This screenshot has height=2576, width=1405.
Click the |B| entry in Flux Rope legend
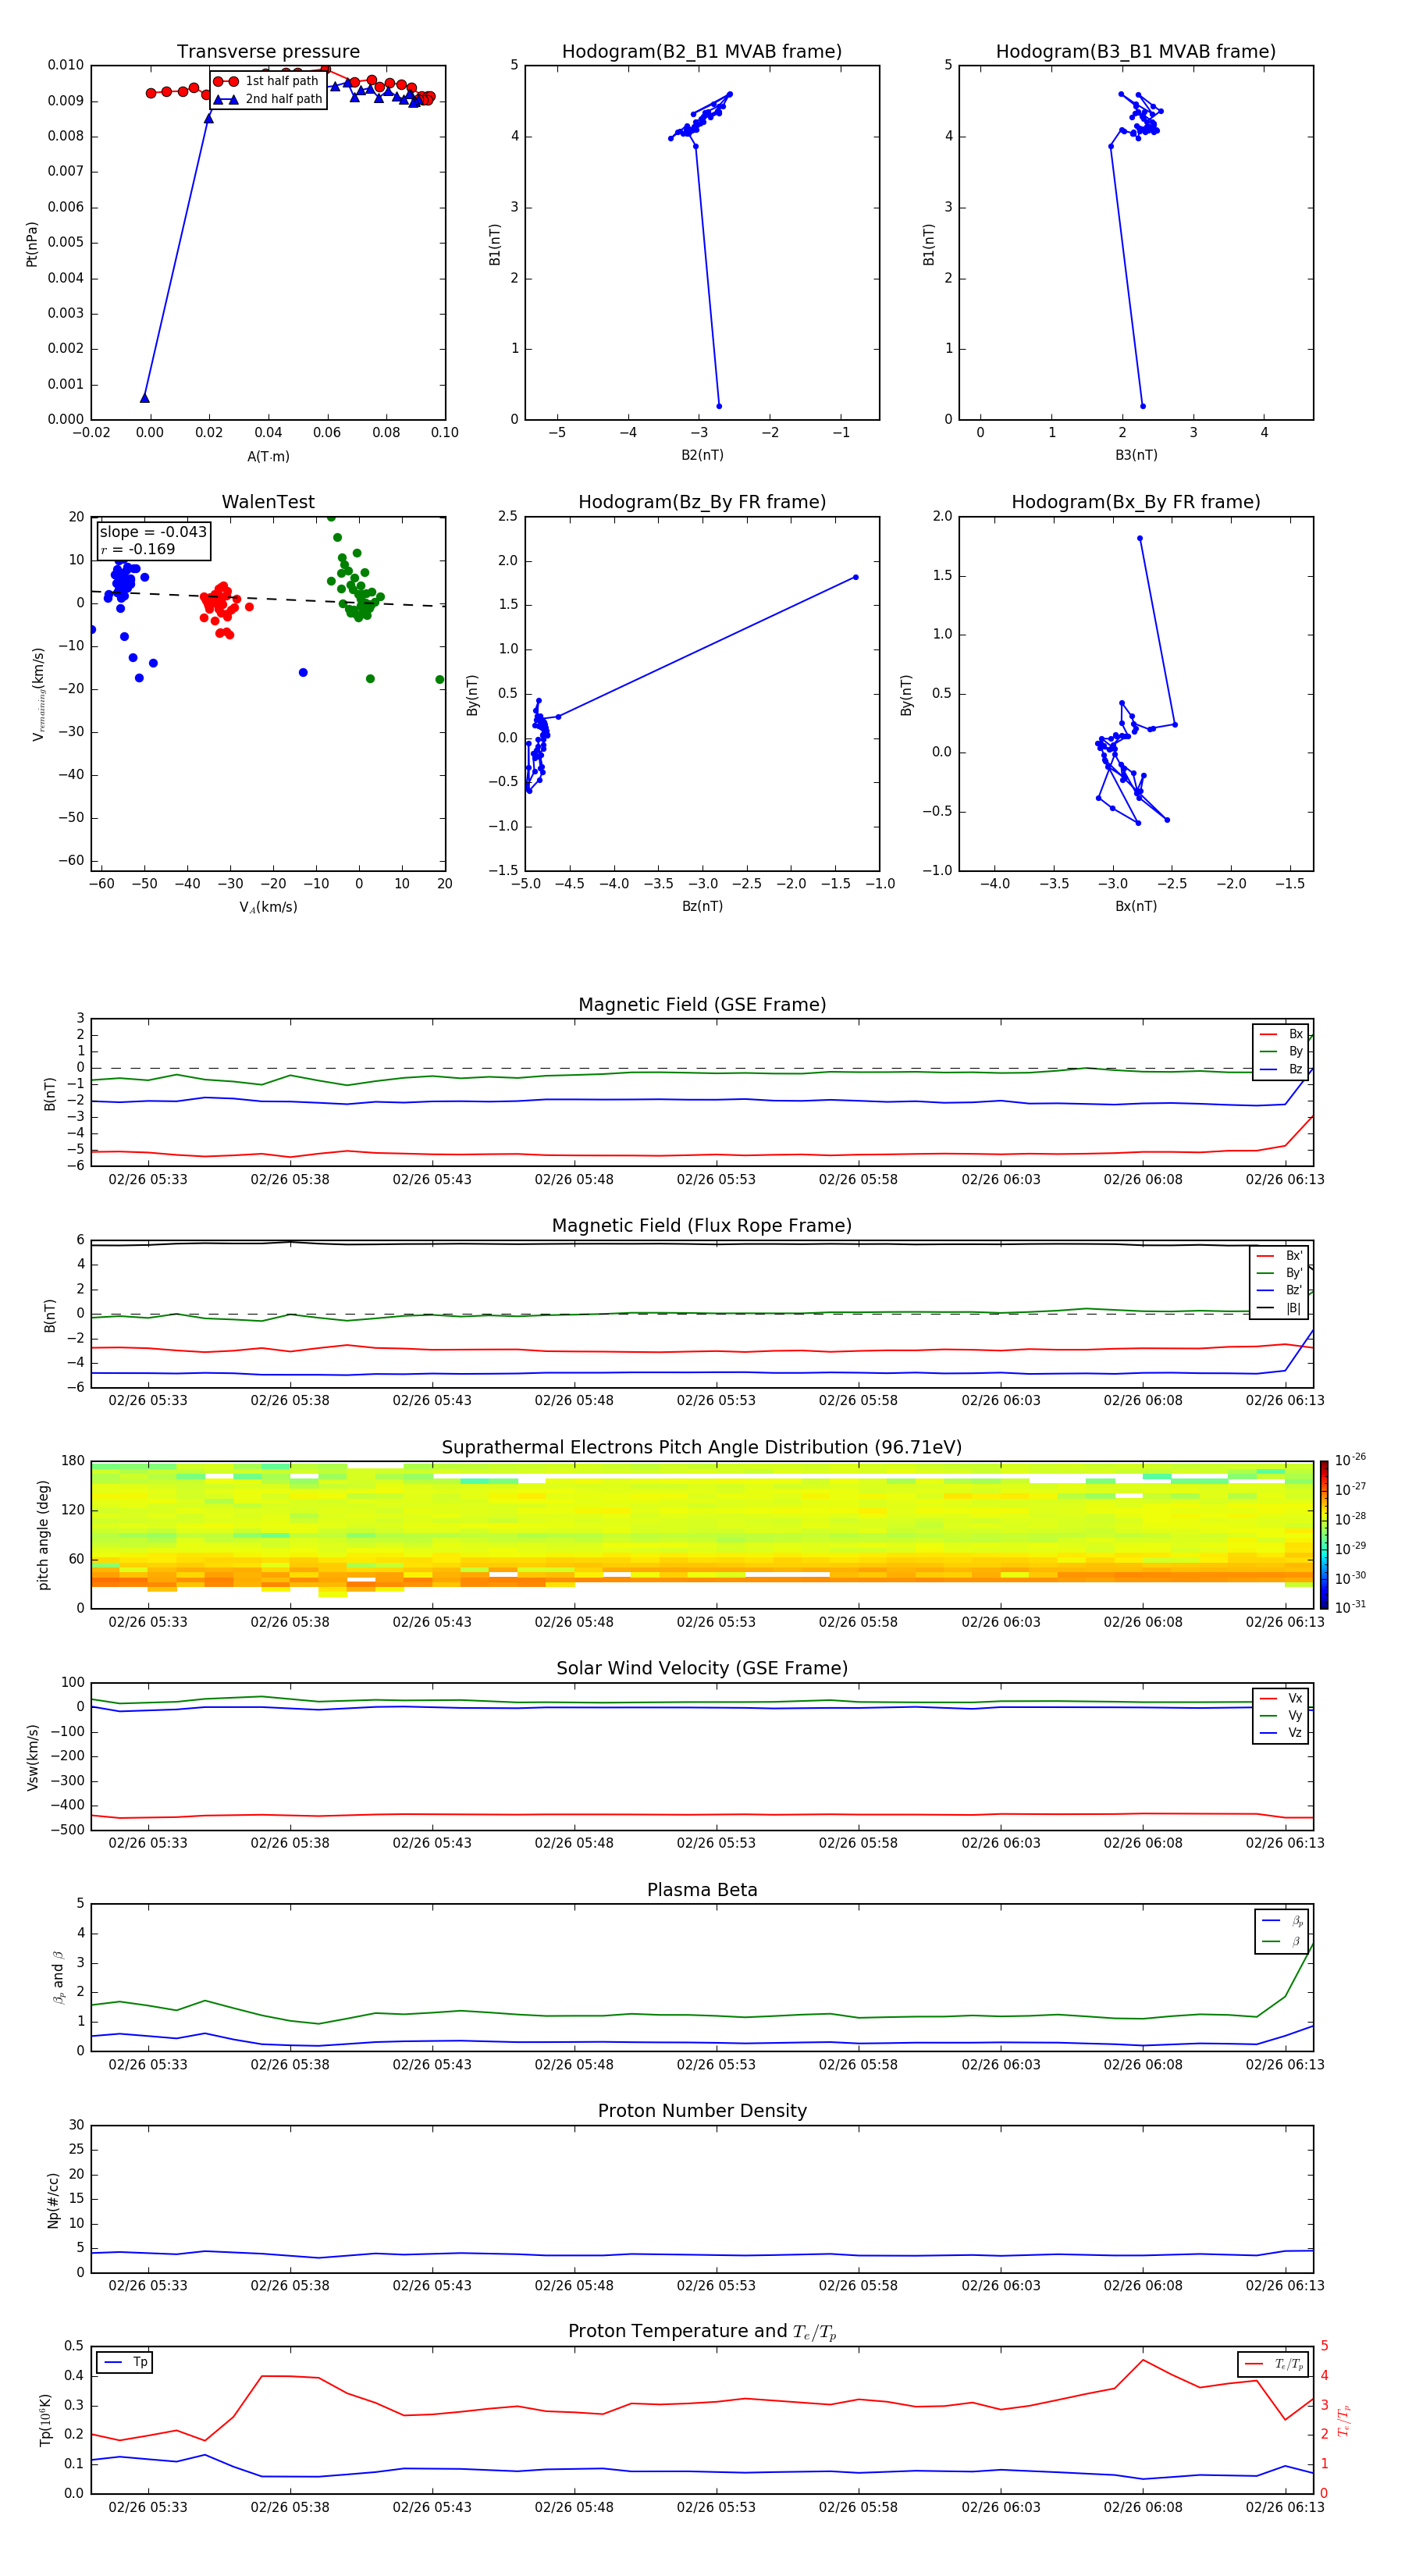click(x=1280, y=1308)
